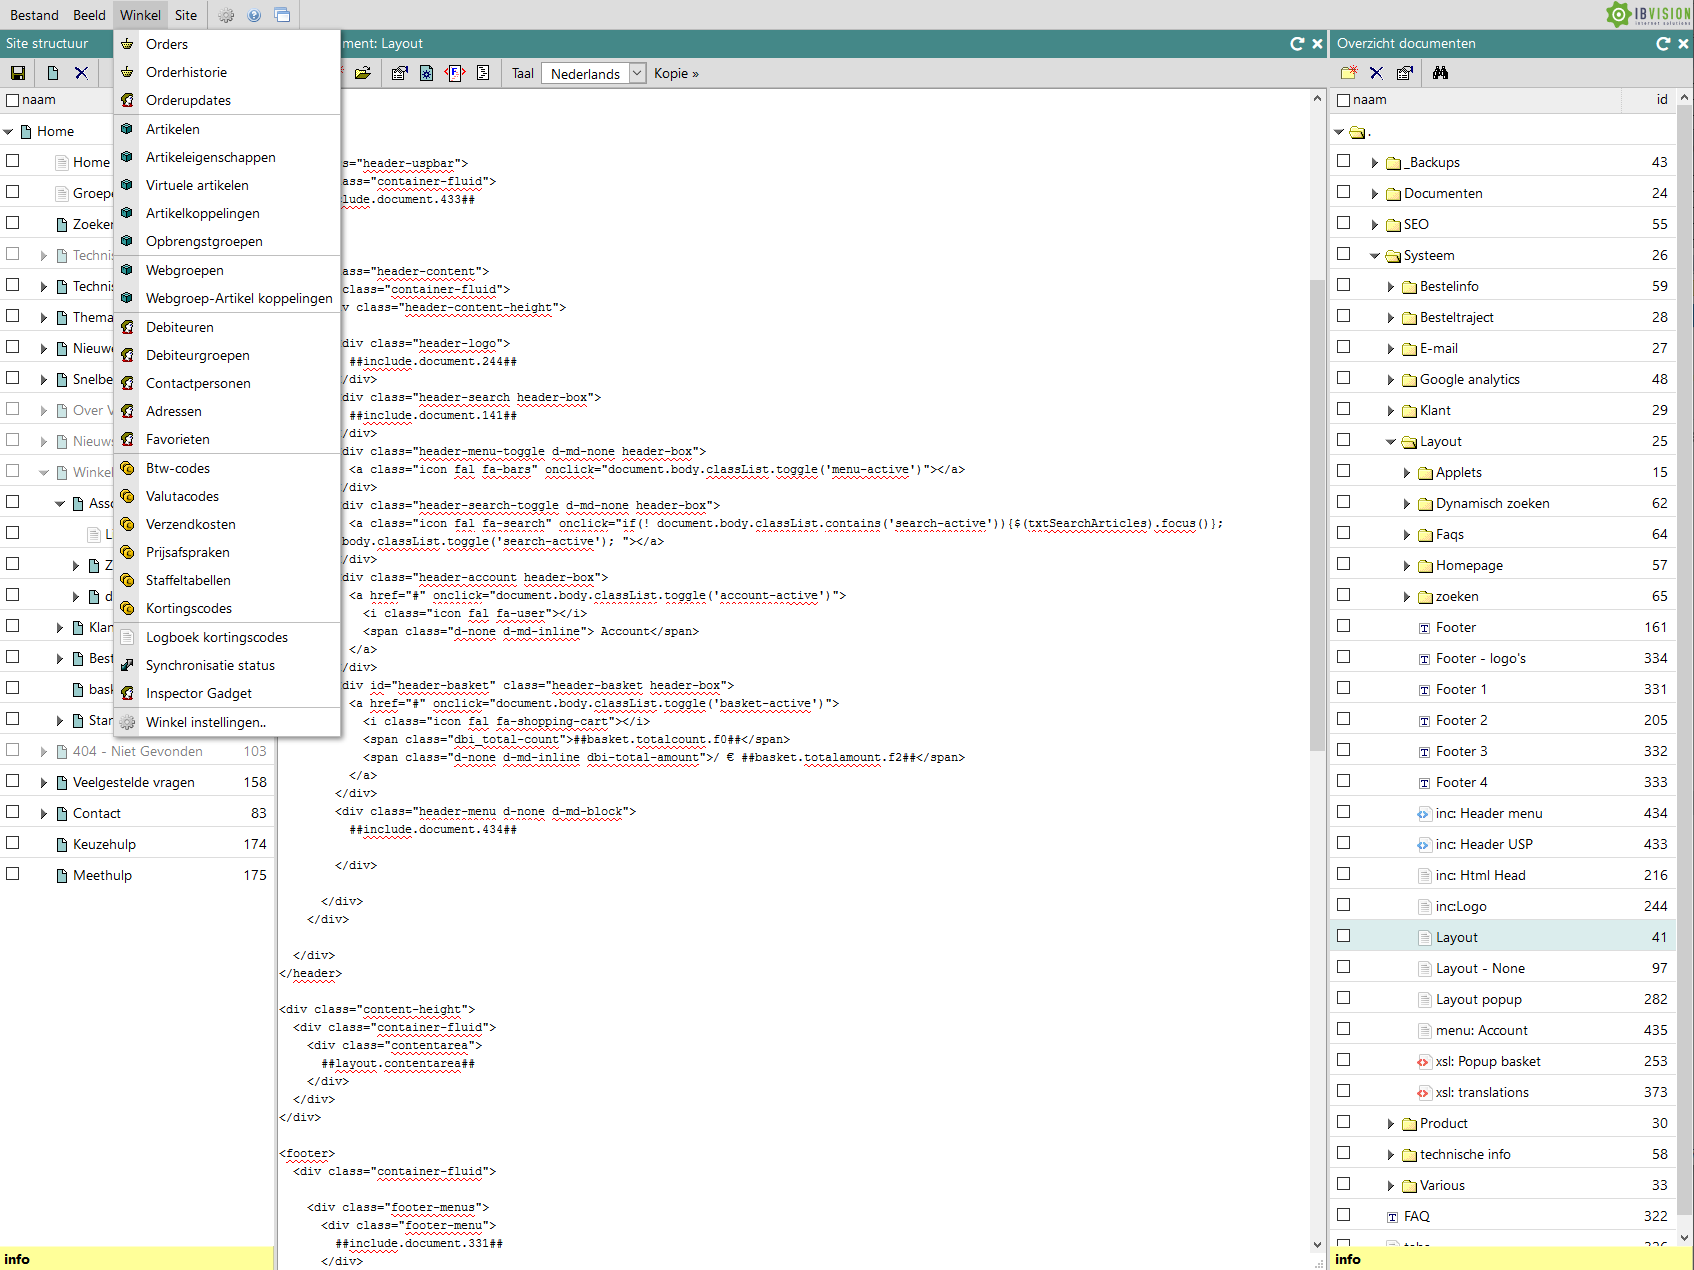Expand the _Backups folder
Image resolution: width=1694 pixels, height=1270 pixels.
click(x=1375, y=163)
